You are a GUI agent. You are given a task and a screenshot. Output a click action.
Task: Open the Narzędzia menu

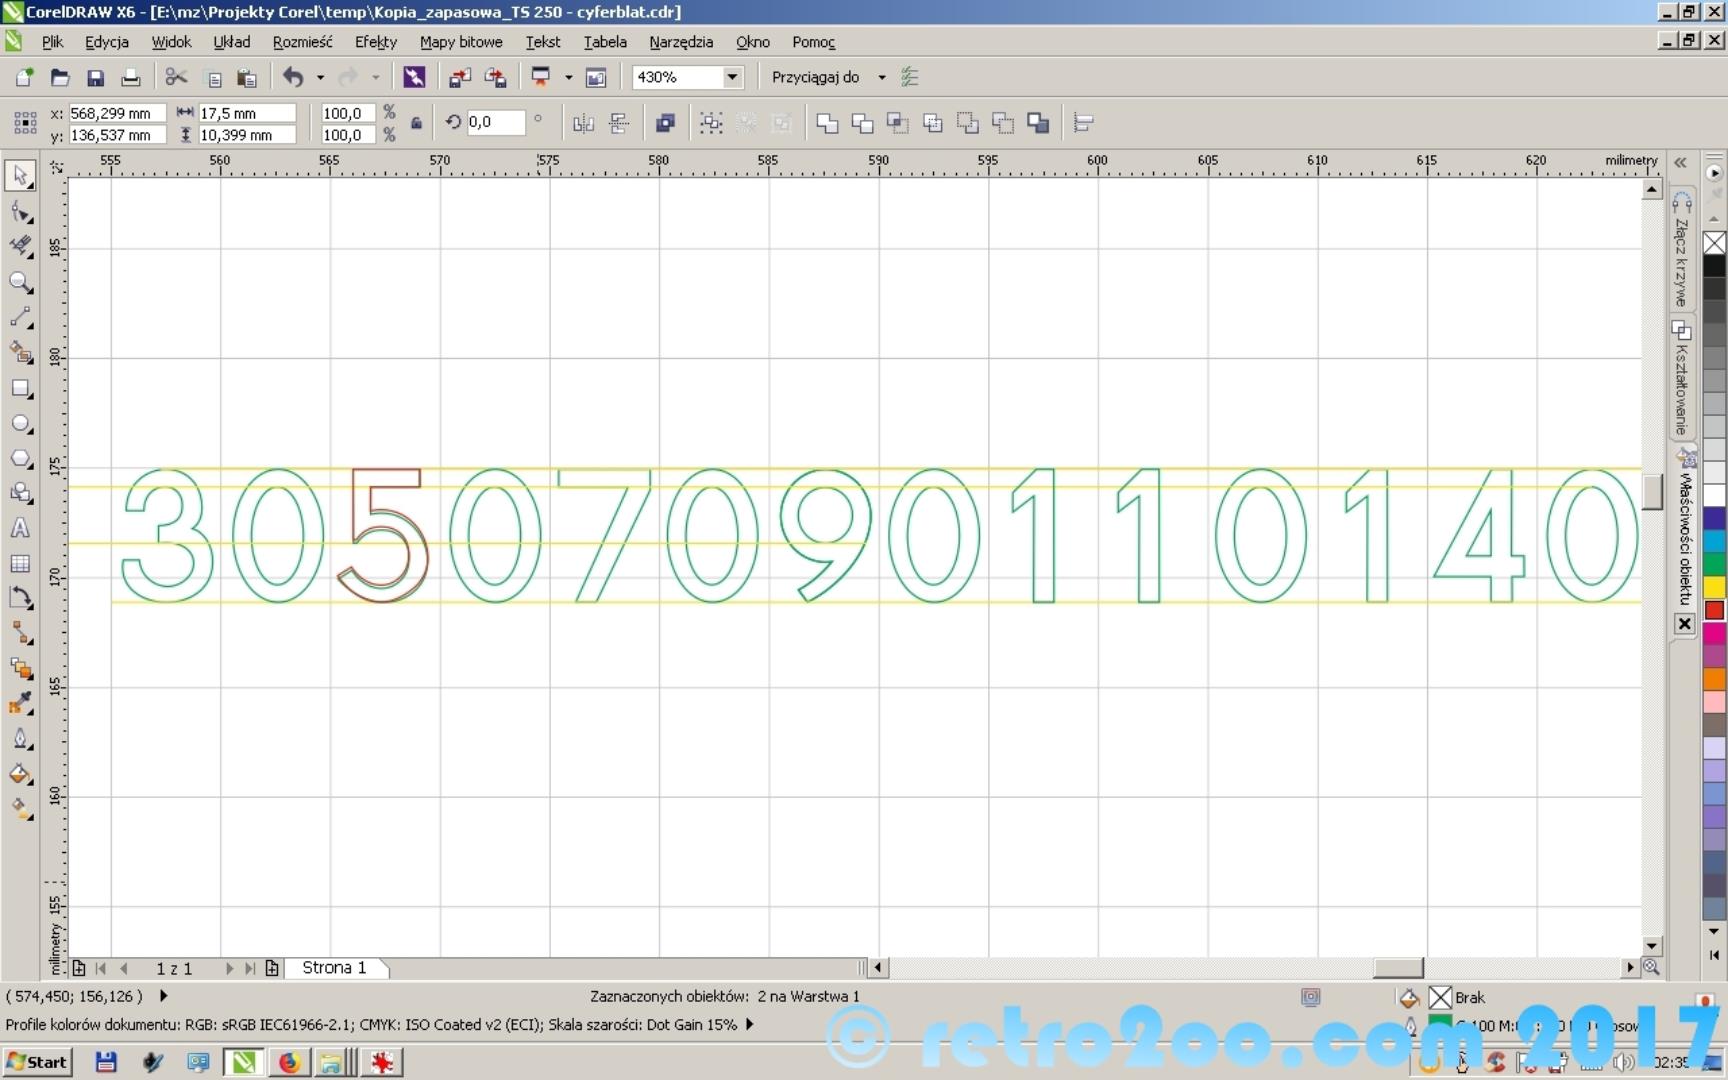[x=680, y=42]
